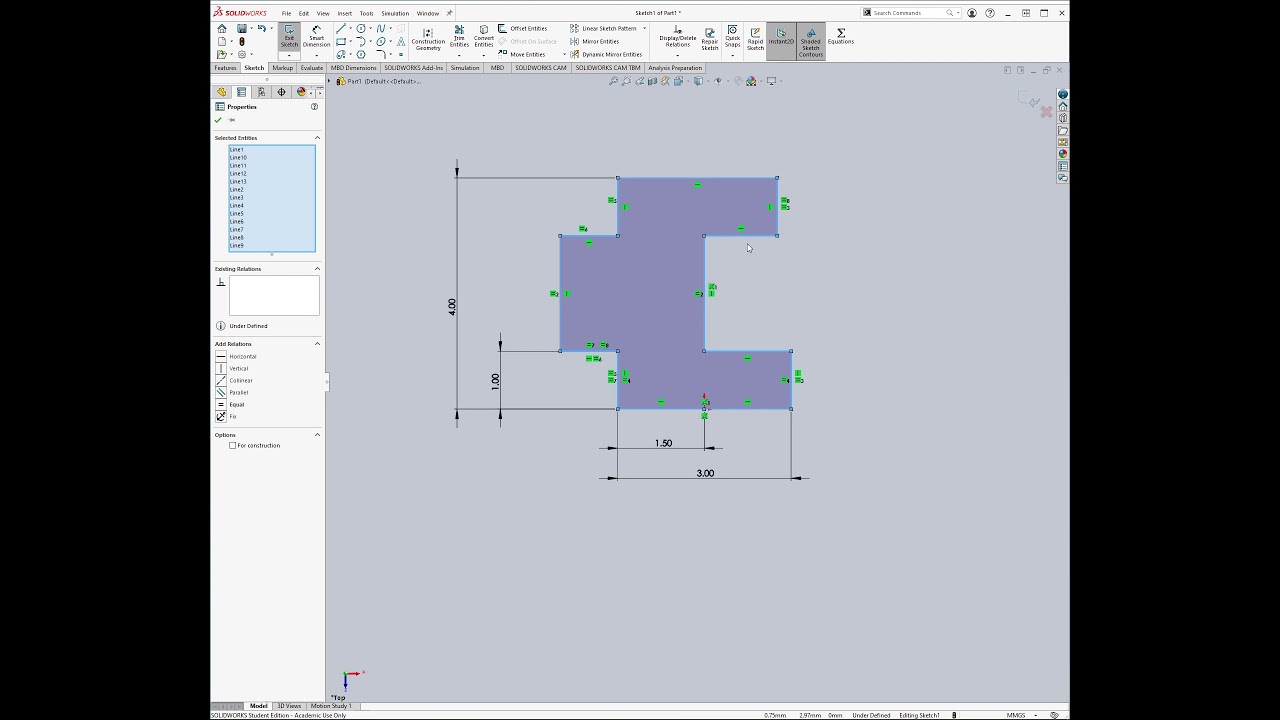Select the Spline sketch tool
The width and height of the screenshot is (1280, 720).
tap(381, 29)
